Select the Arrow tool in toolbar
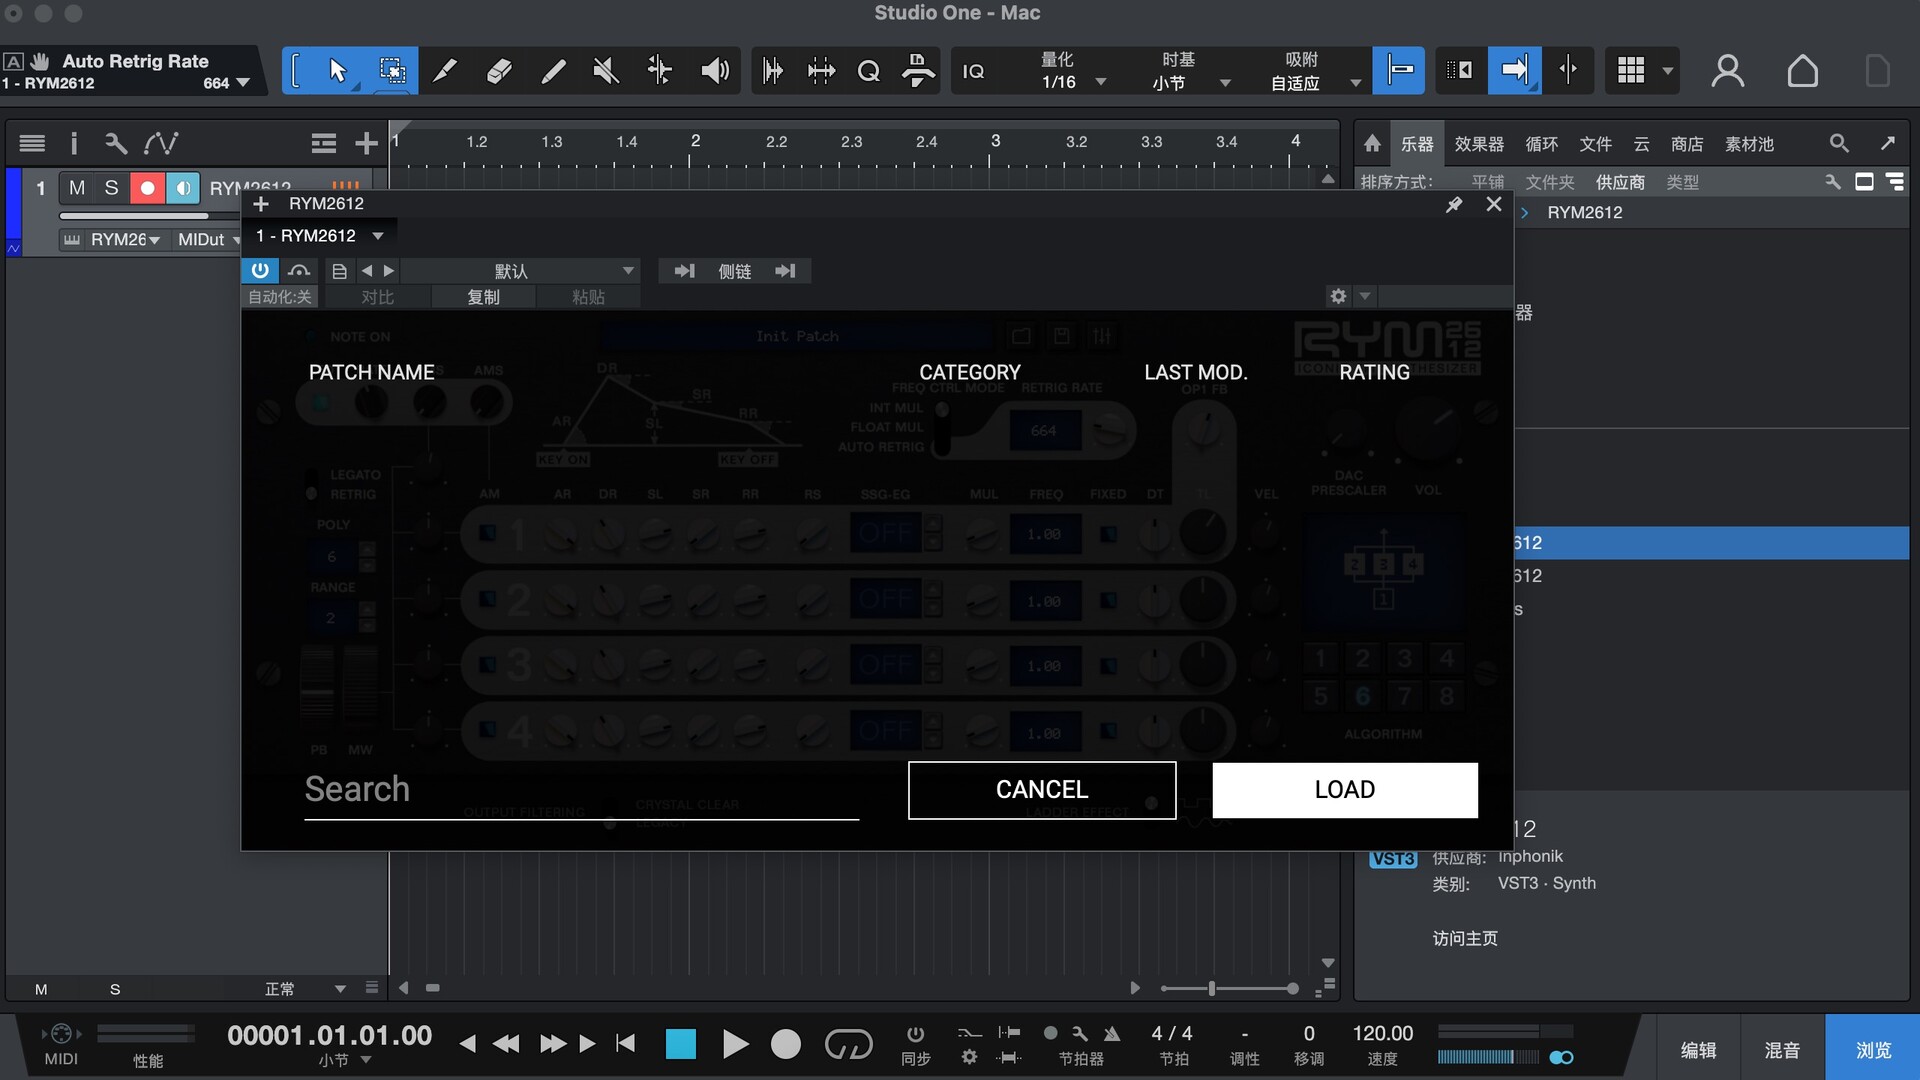 click(x=337, y=71)
